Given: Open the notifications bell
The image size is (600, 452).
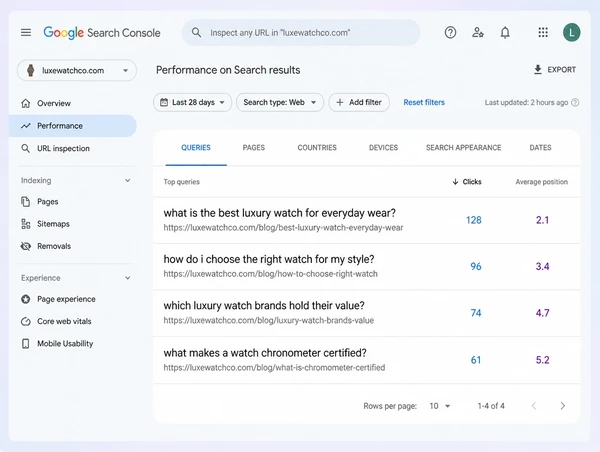Looking at the screenshot, I should pos(505,33).
